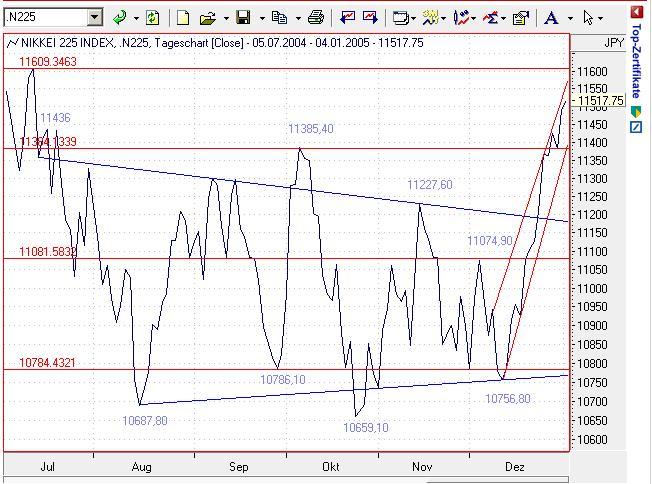This screenshot has height=484, width=652.
Task: Click the 10600 value on price axis
Action: coord(592,440)
